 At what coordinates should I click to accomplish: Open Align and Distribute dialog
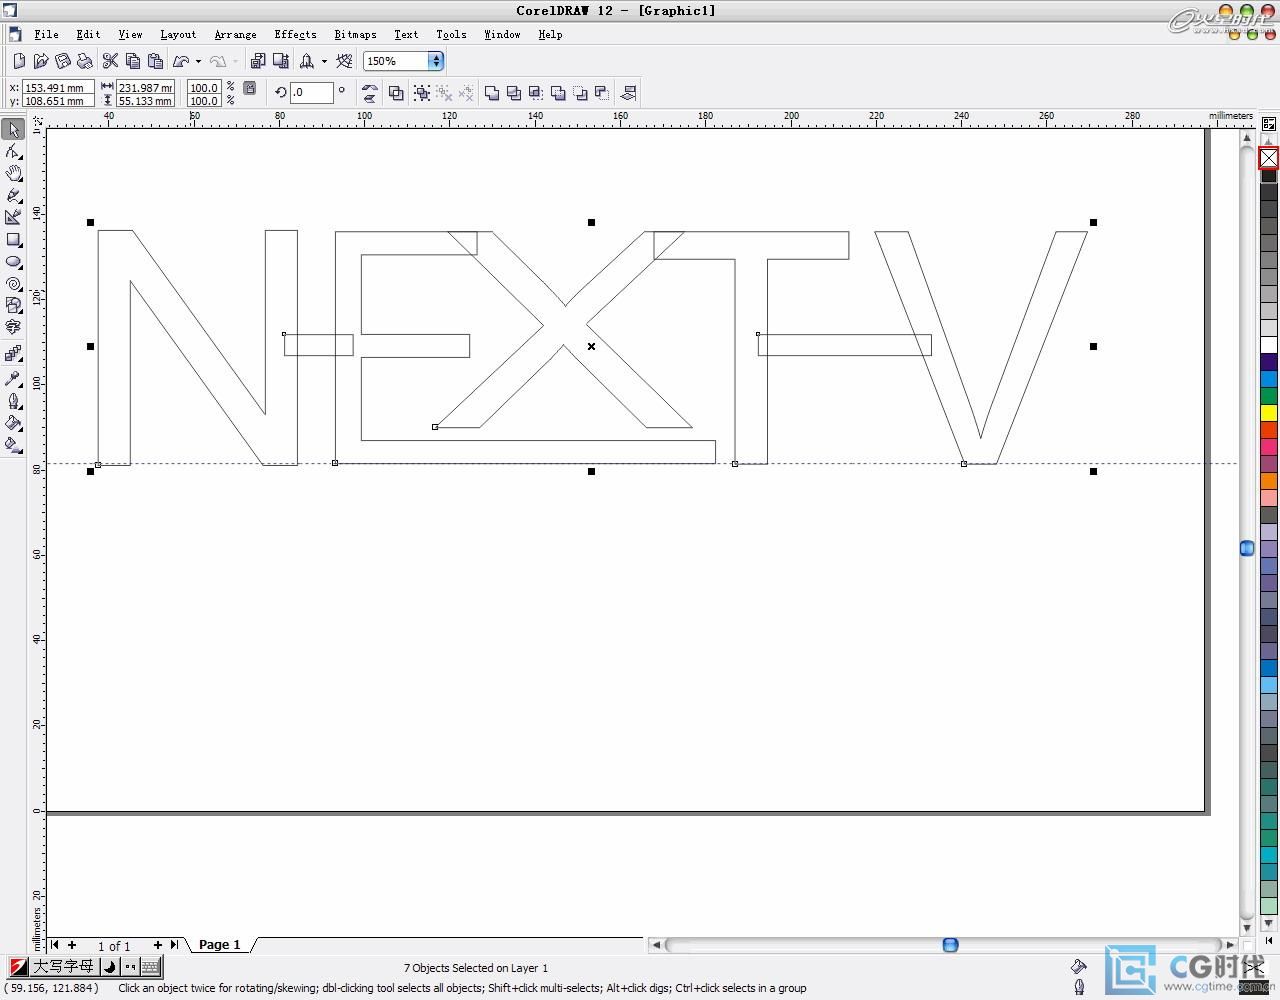[629, 93]
